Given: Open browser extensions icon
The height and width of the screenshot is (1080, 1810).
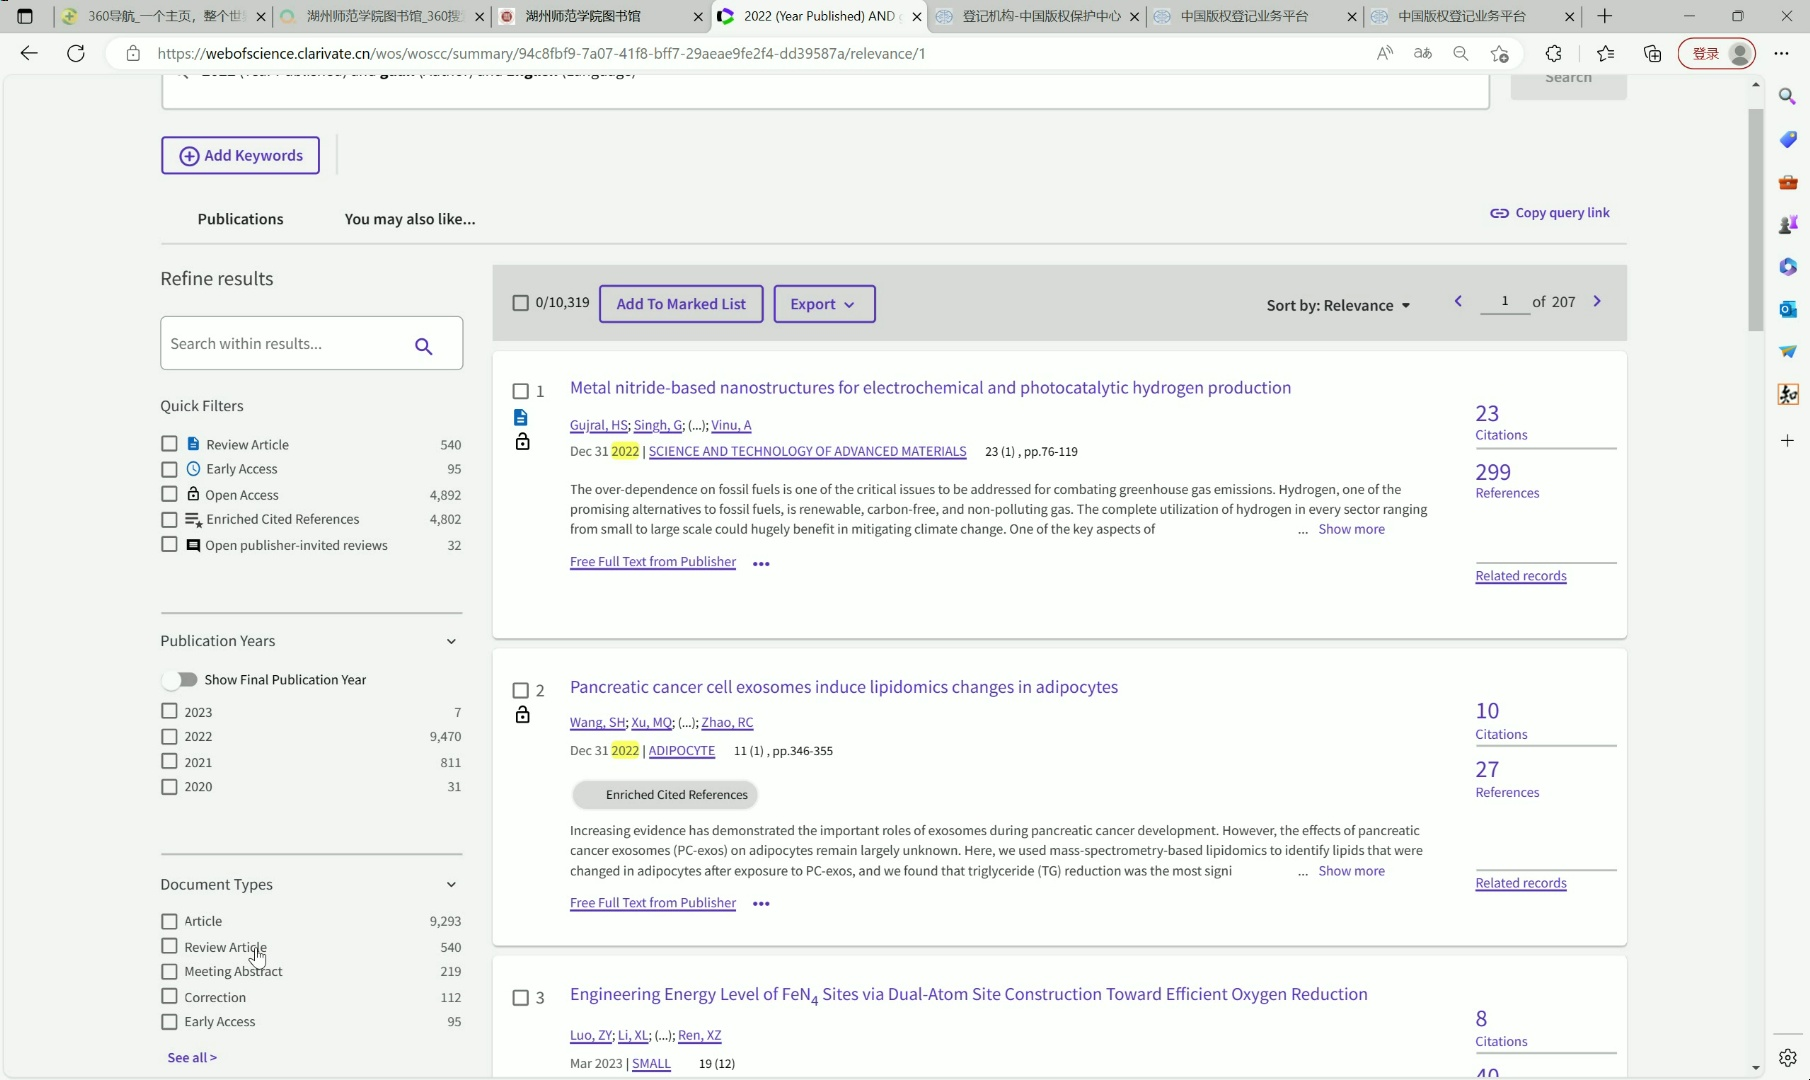Looking at the screenshot, I should pyautogui.click(x=1553, y=53).
